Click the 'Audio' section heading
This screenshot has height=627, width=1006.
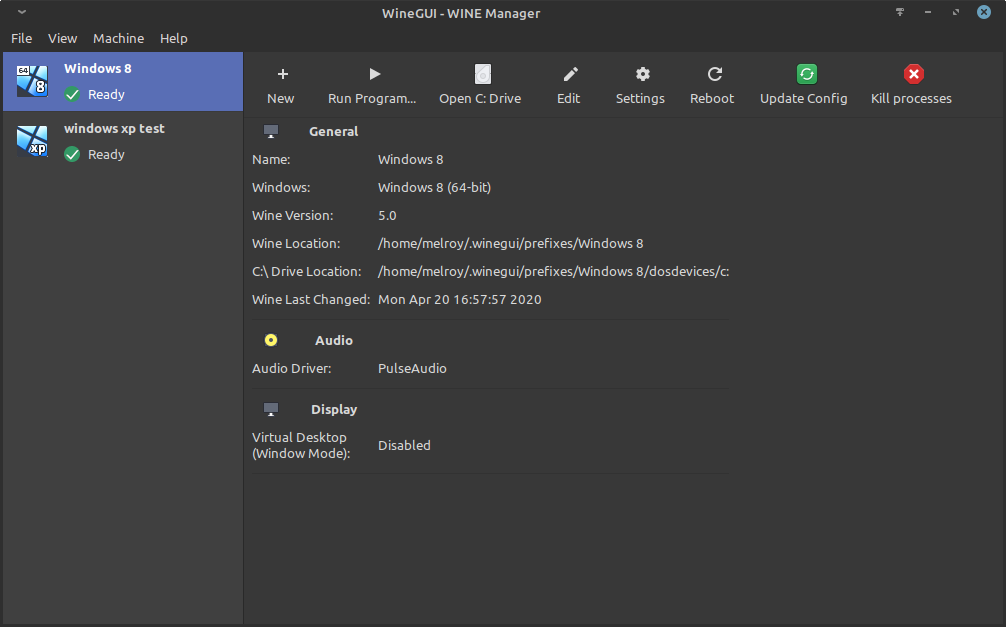(x=334, y=341)
